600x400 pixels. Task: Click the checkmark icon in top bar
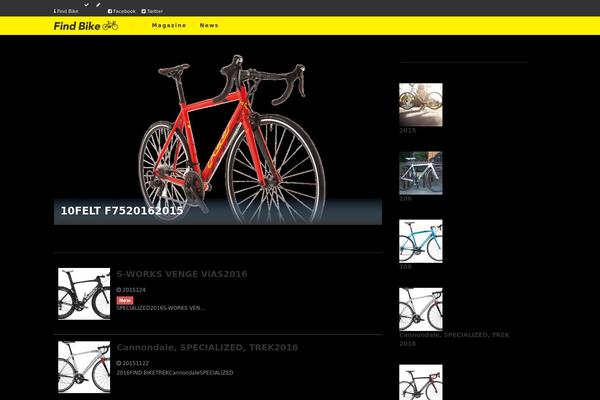[x=86, y=5]
